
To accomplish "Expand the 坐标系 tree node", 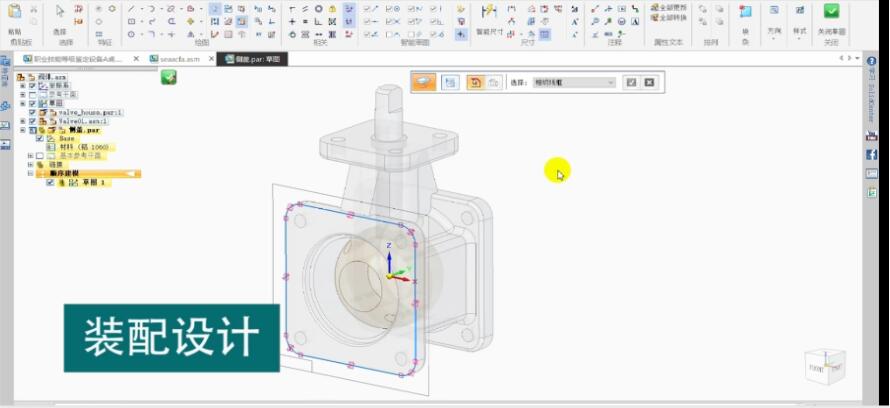I will tap(22, 86).
